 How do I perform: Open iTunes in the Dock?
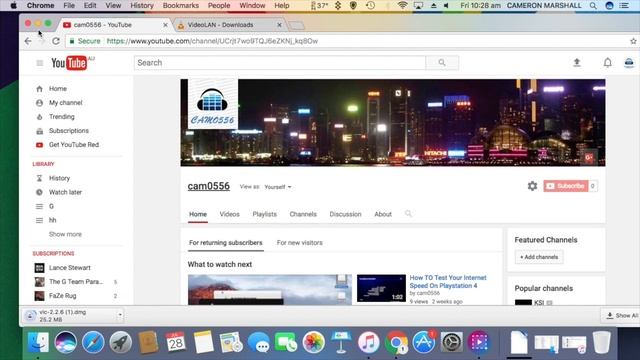click(369, 342)
